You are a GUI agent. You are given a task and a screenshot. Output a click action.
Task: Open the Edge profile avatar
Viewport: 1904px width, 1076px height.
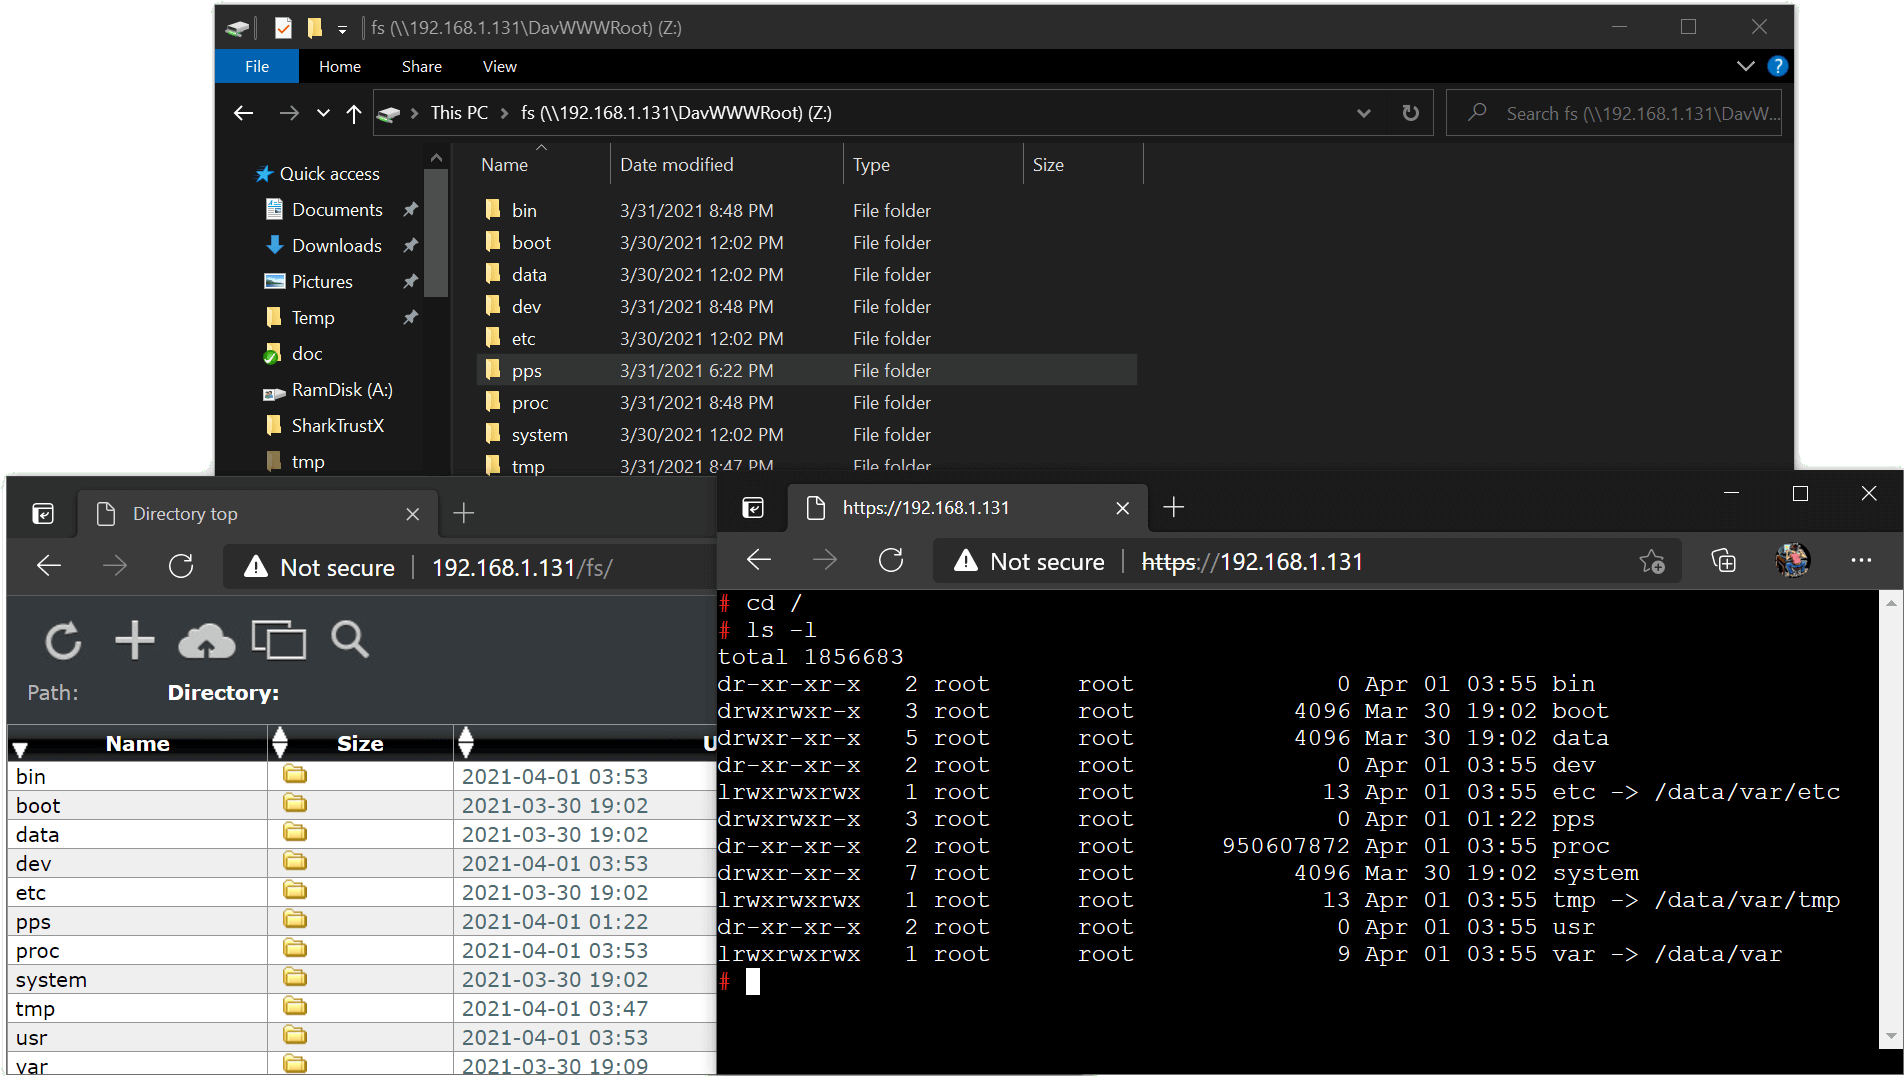1793,560
